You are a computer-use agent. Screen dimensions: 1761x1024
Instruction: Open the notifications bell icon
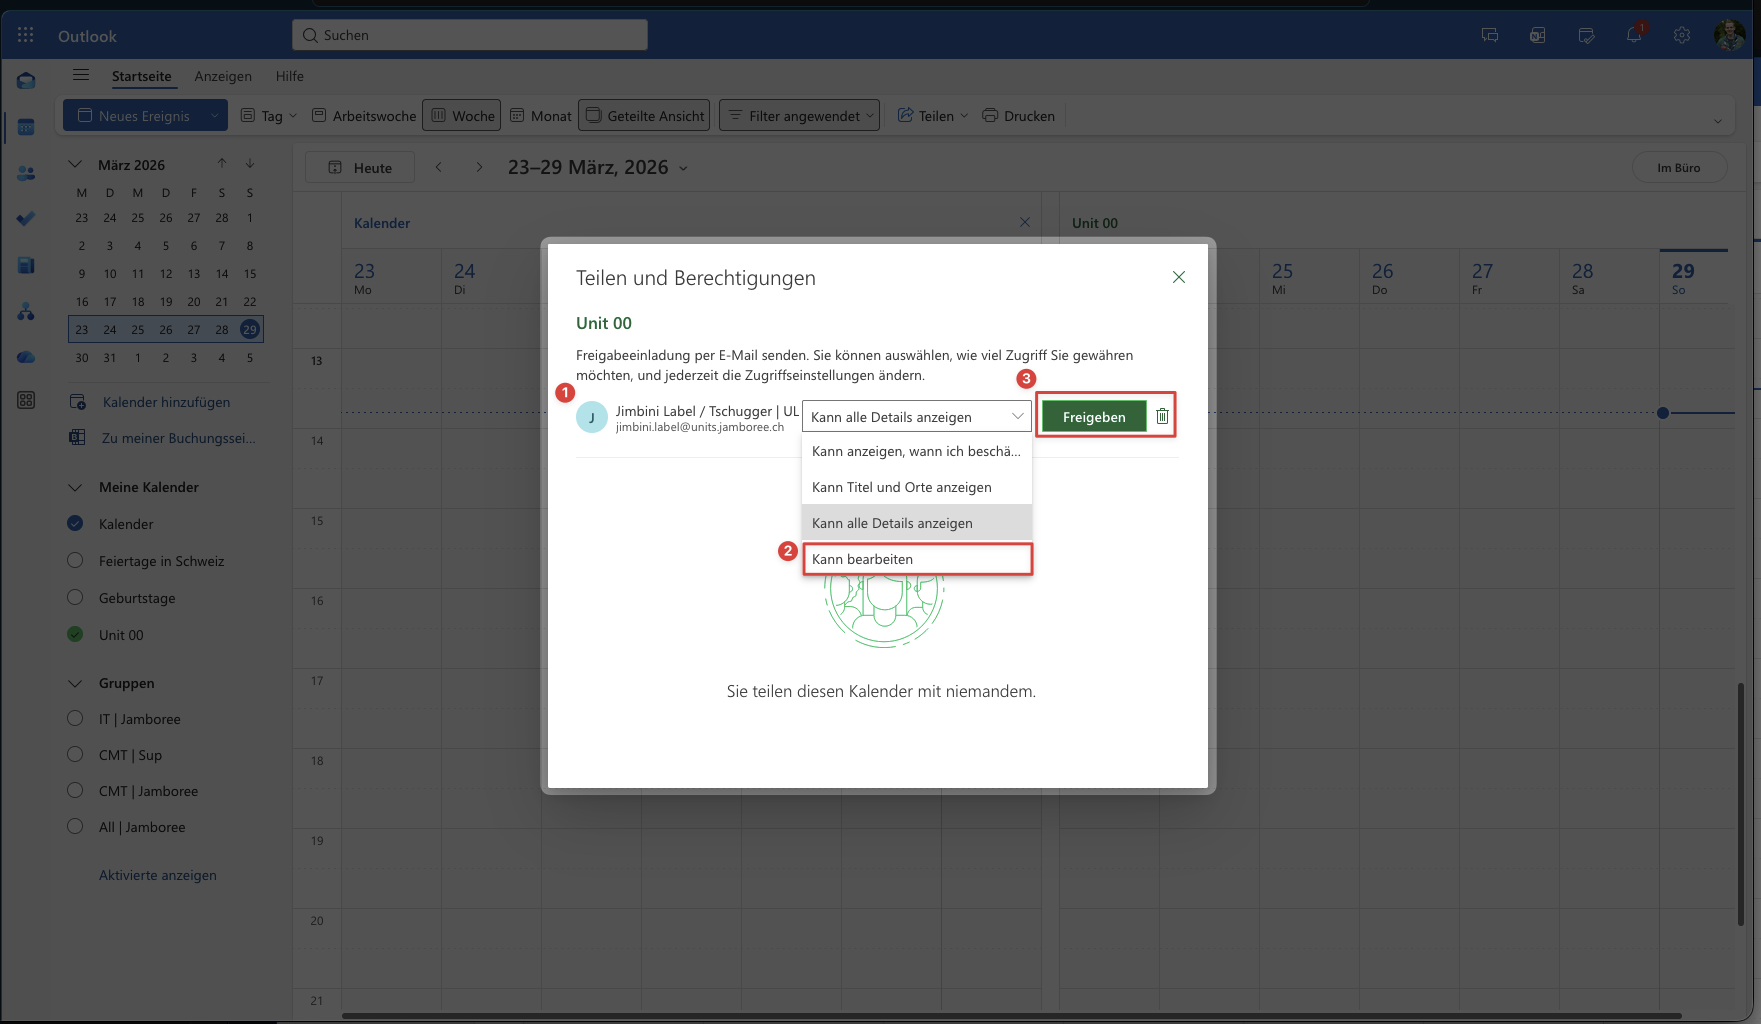(1634, 35)
